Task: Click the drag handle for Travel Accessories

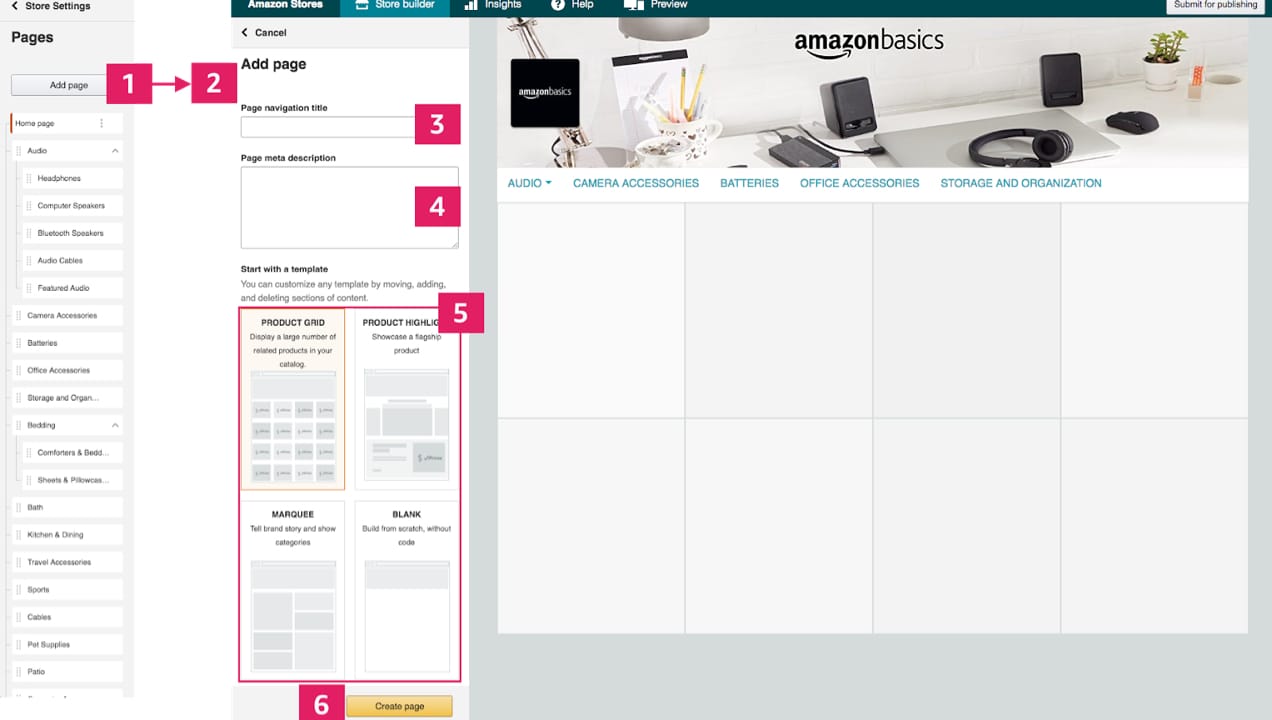Action: [x=18, y=562]
